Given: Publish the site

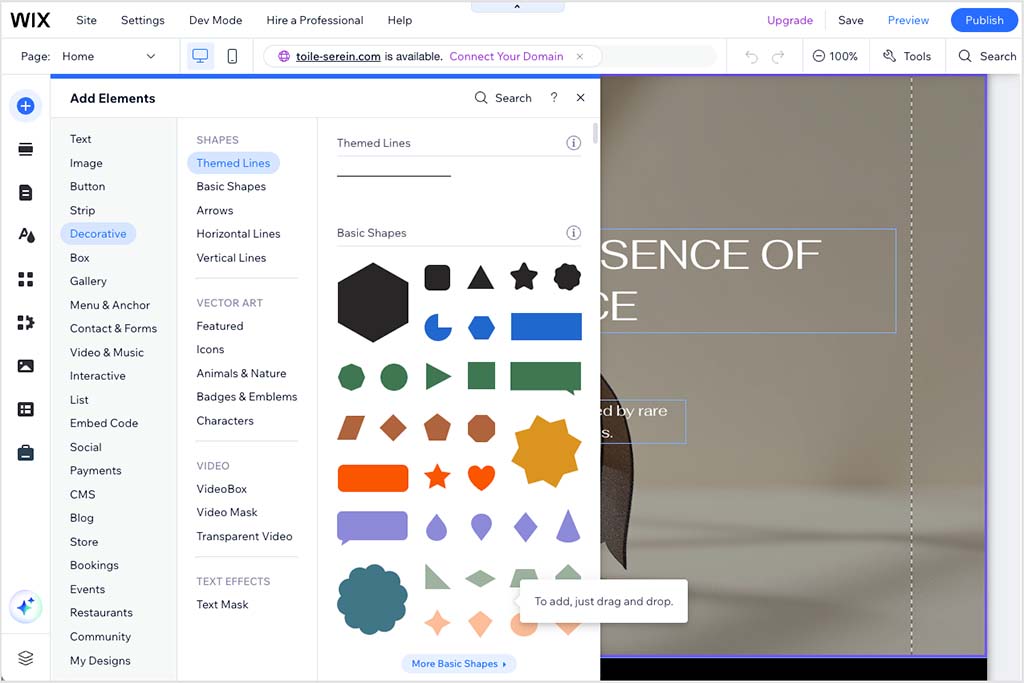Looking at the screenshot, I should point(983,20).
